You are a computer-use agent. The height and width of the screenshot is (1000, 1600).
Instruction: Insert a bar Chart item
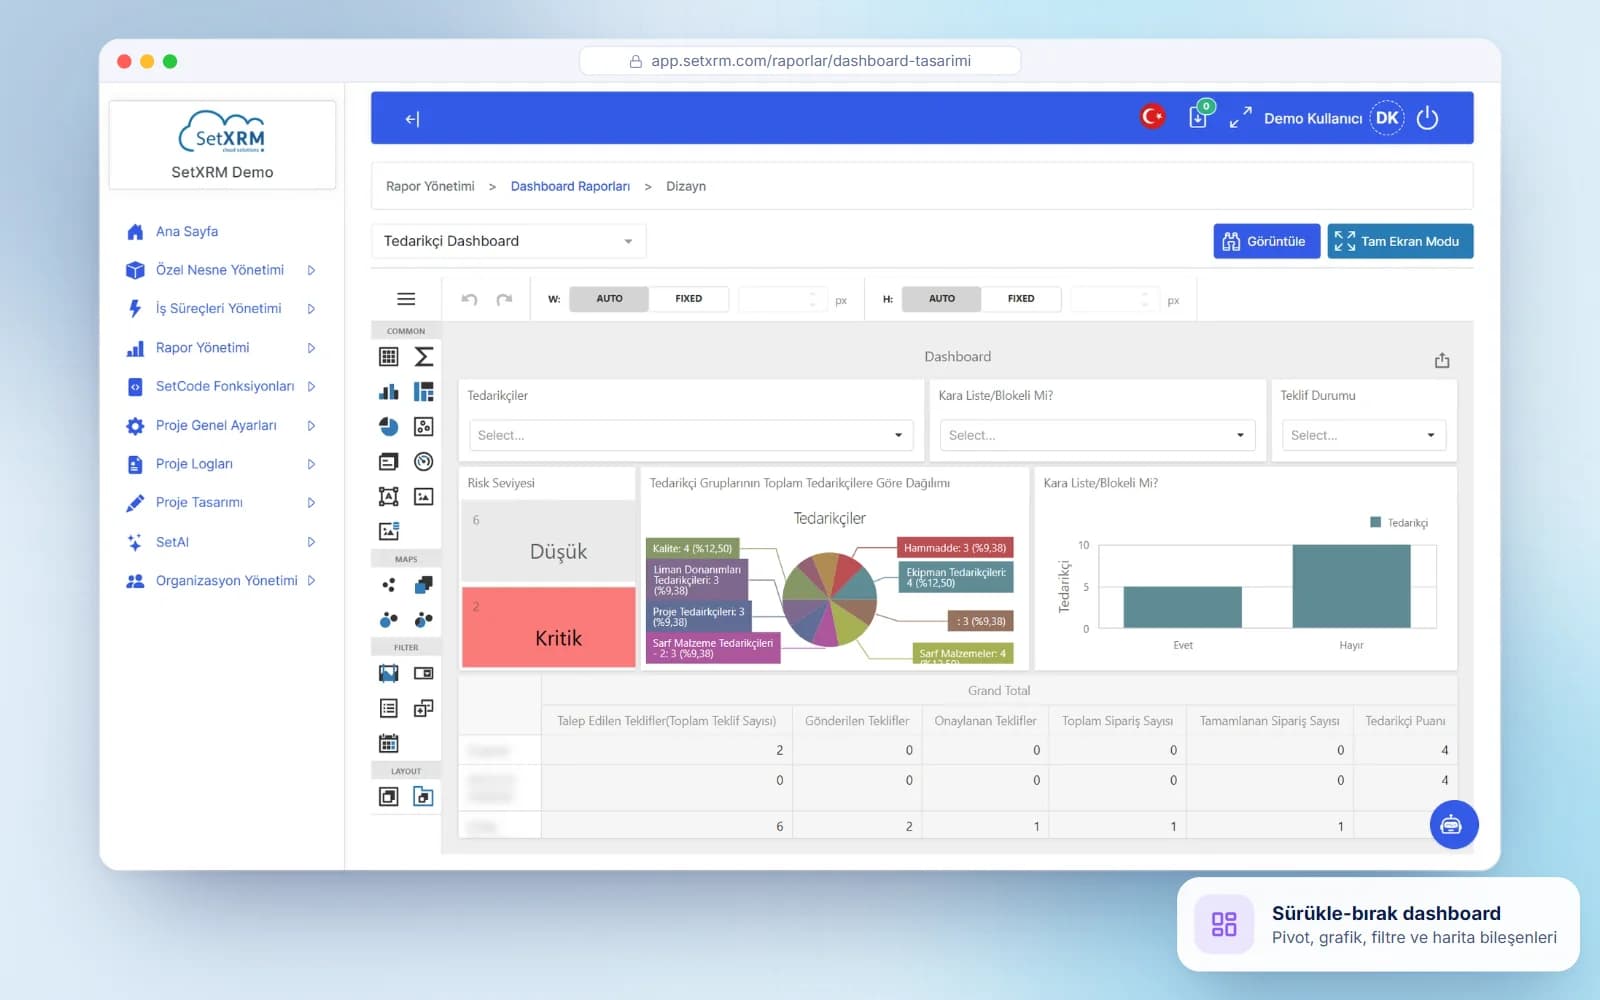(x=389, y=391)
